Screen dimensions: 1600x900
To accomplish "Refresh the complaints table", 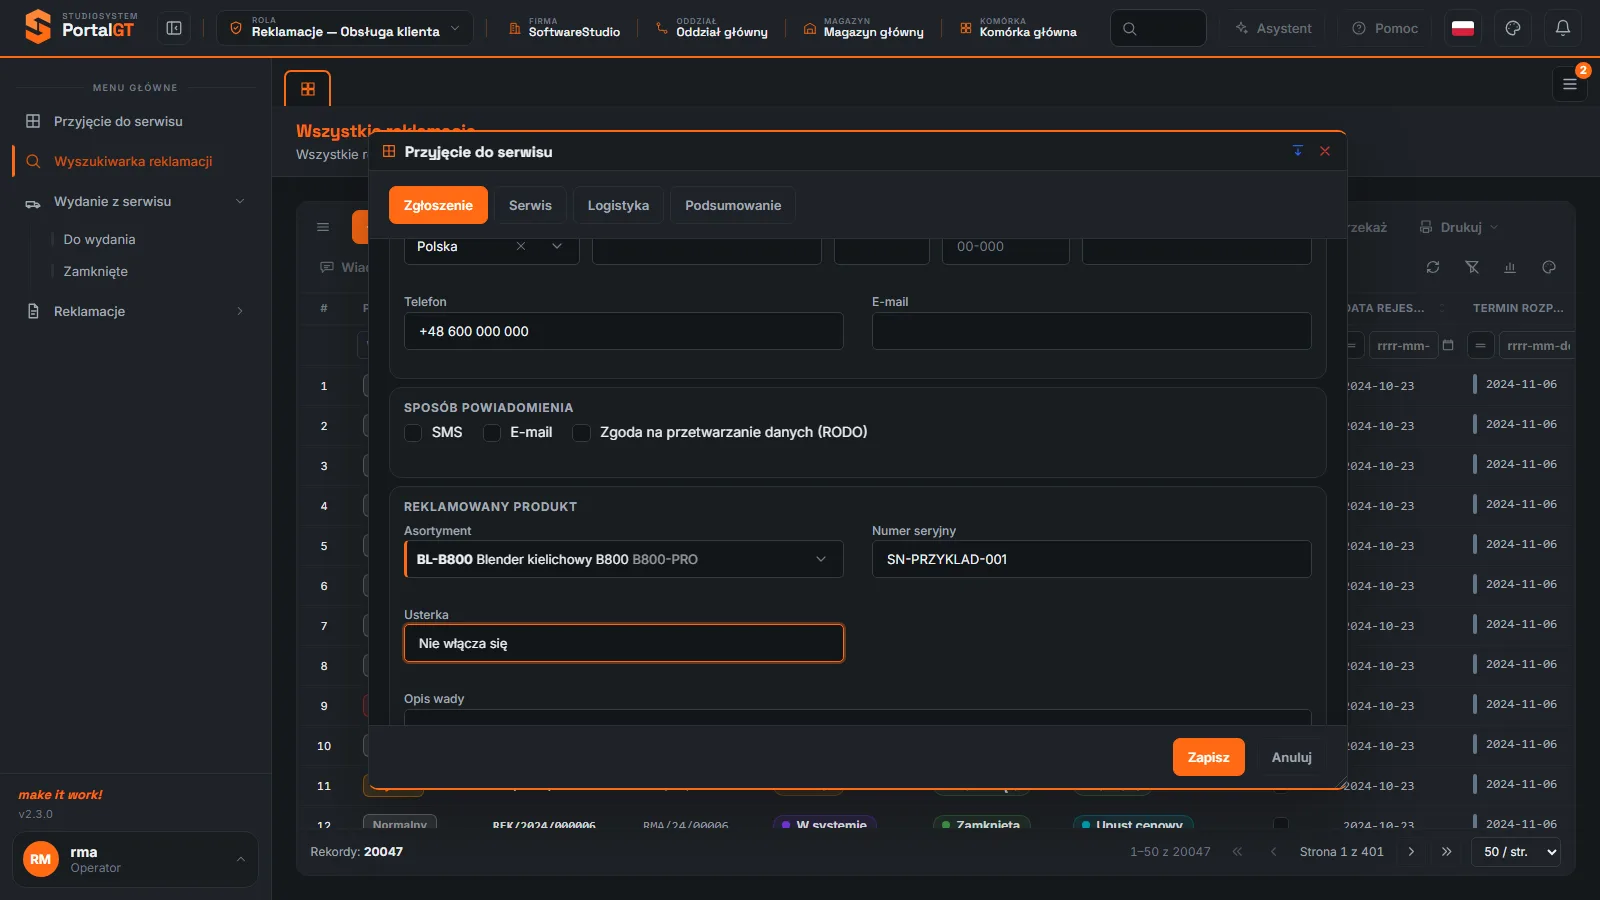I will click(x=1433, y=267).
